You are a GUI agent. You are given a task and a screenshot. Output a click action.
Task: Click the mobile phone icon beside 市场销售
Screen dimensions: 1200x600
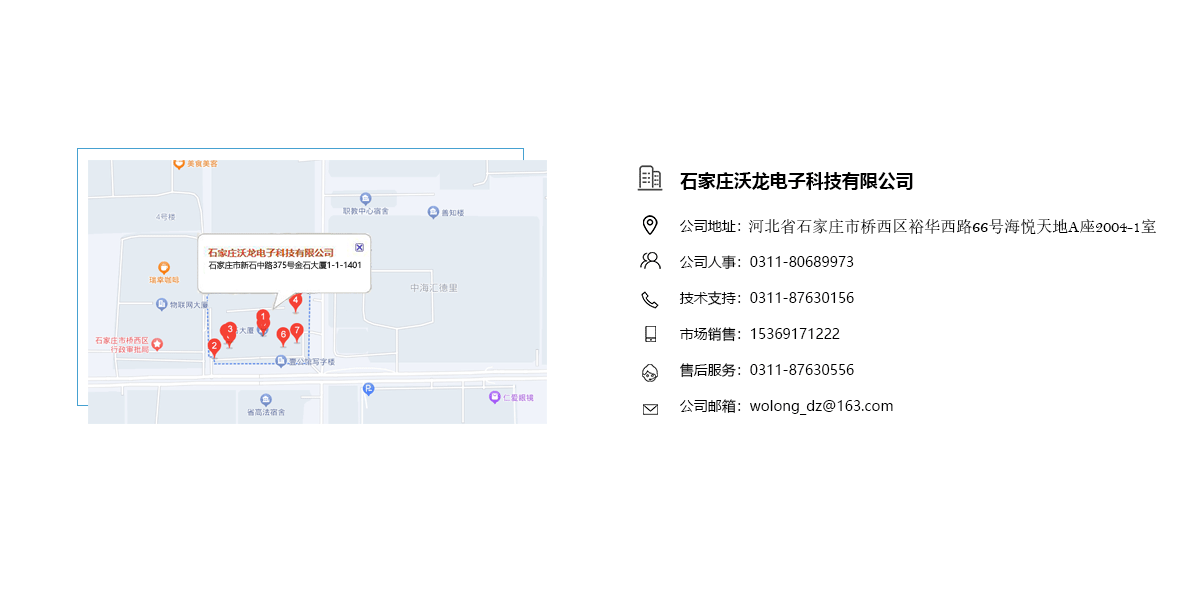point(650,334)
